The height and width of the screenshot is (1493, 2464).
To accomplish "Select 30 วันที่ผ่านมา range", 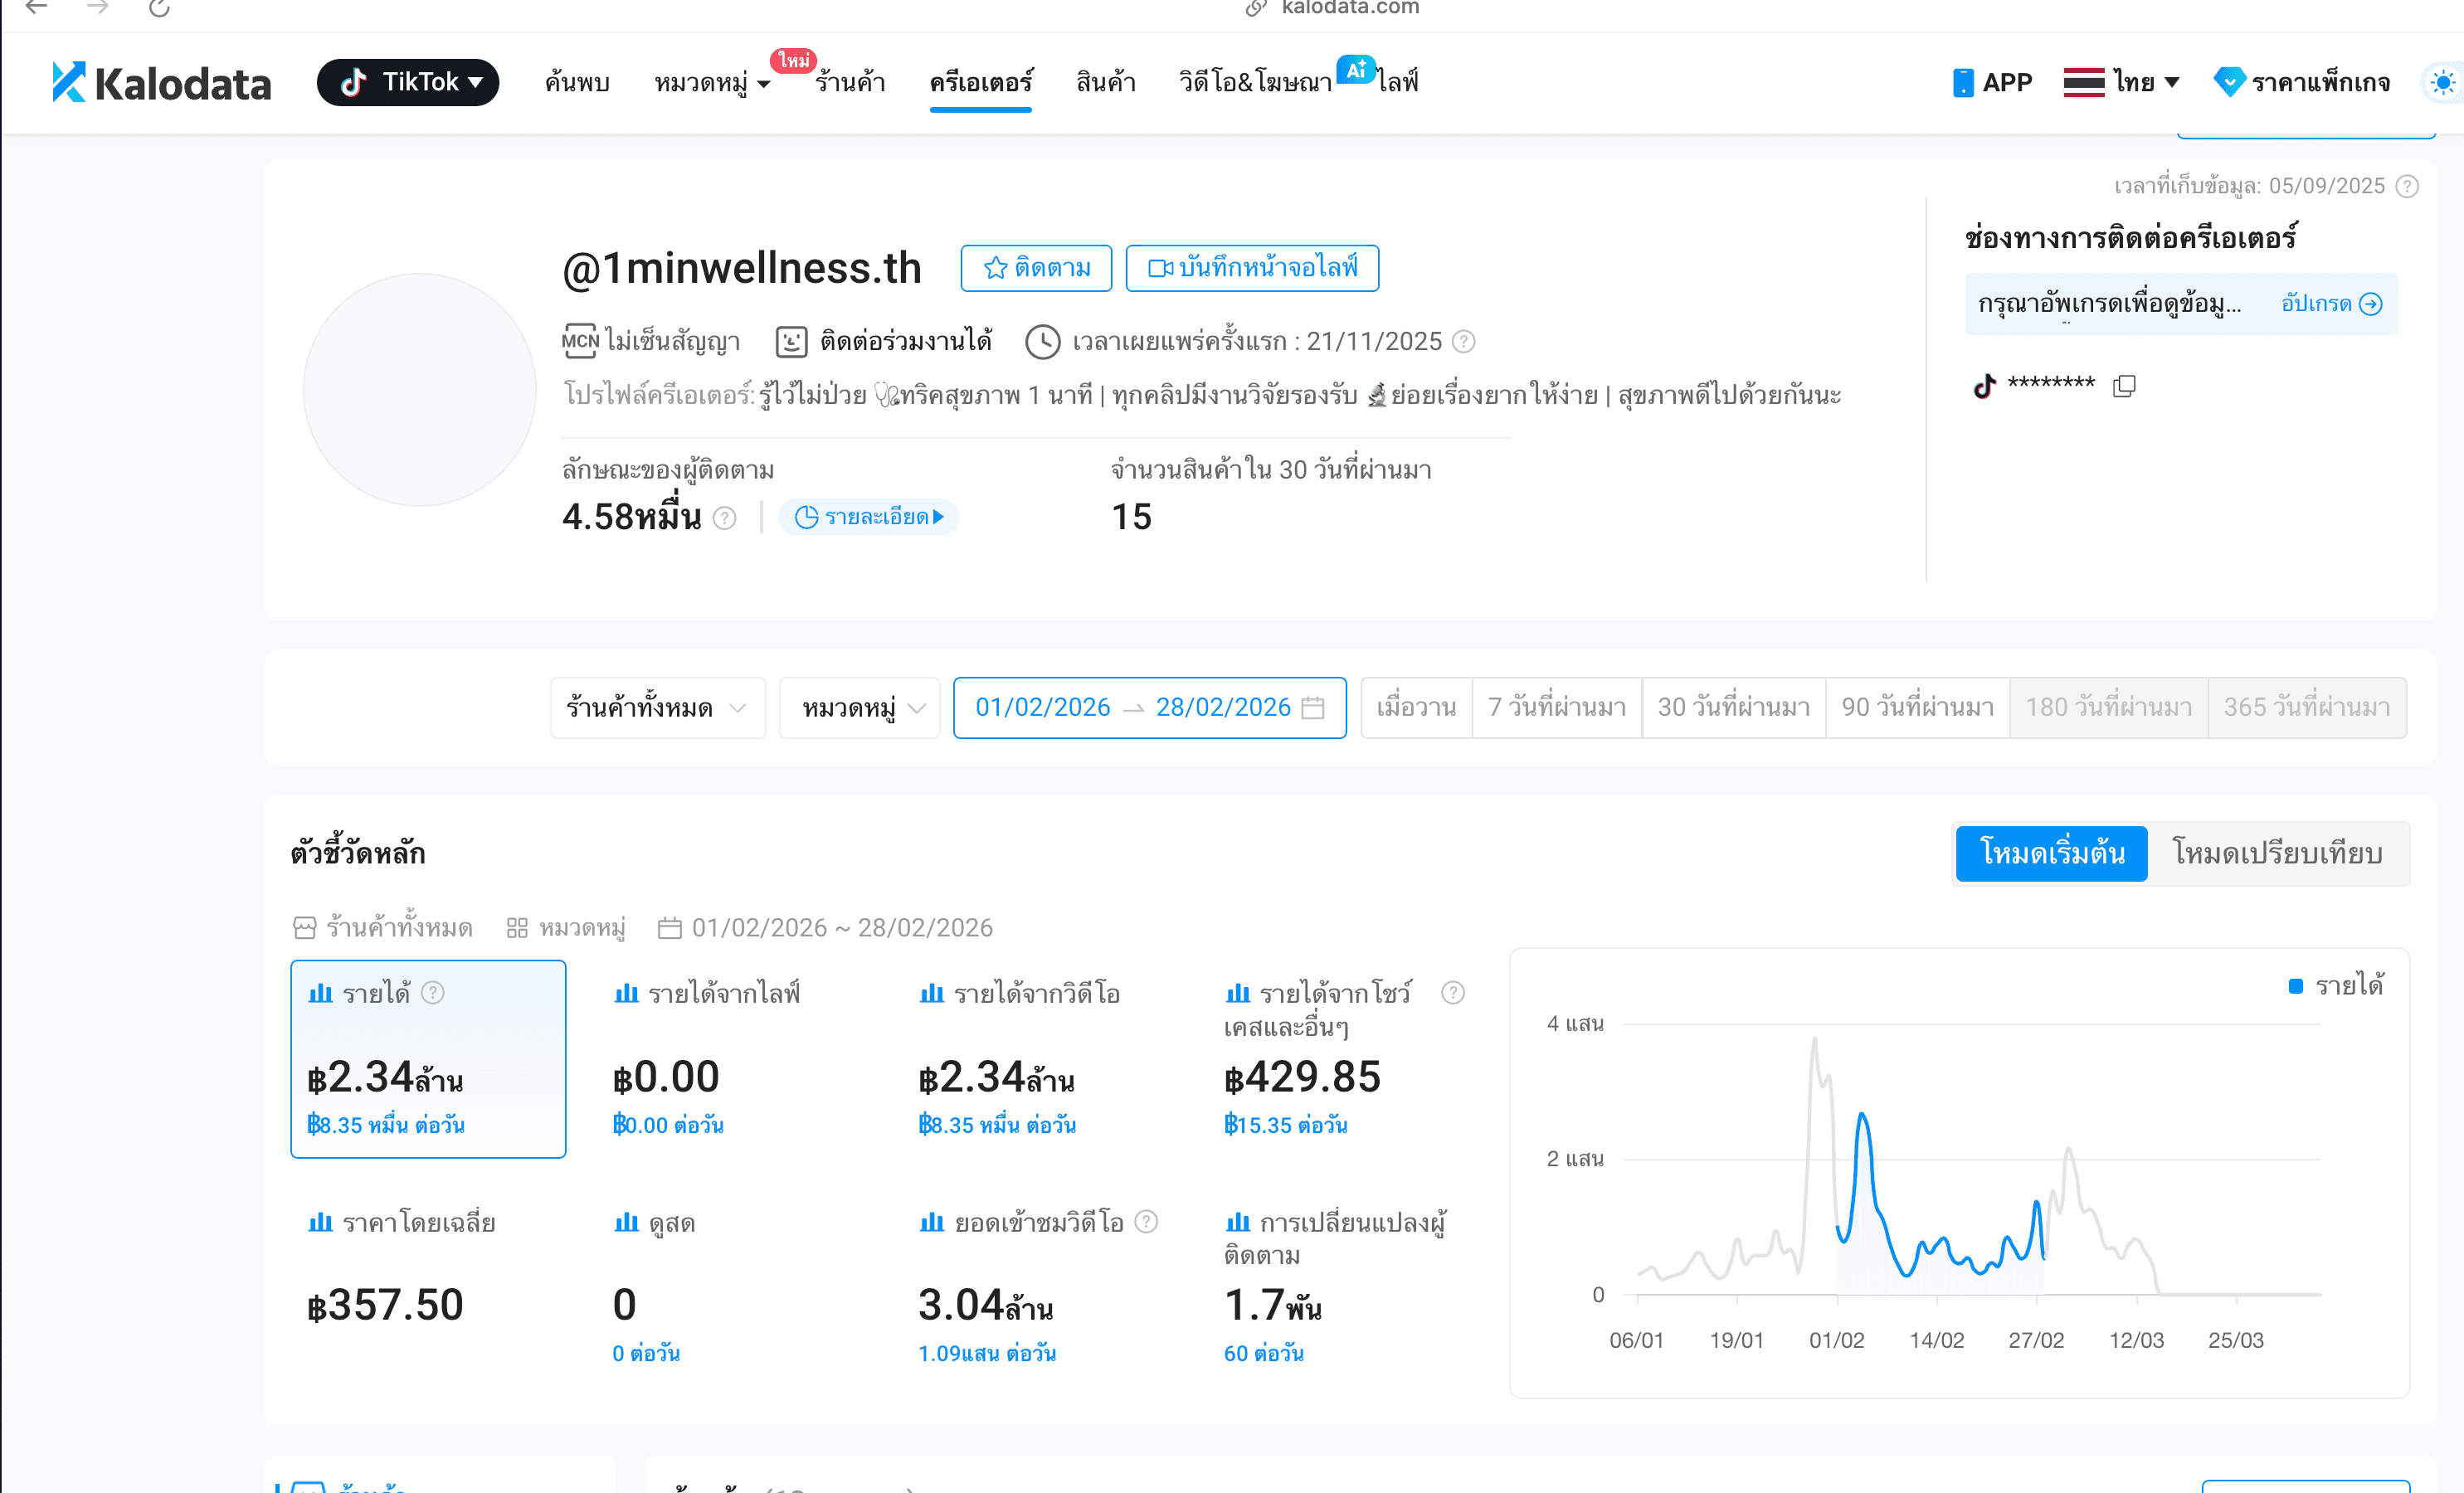I will 1734,708.
